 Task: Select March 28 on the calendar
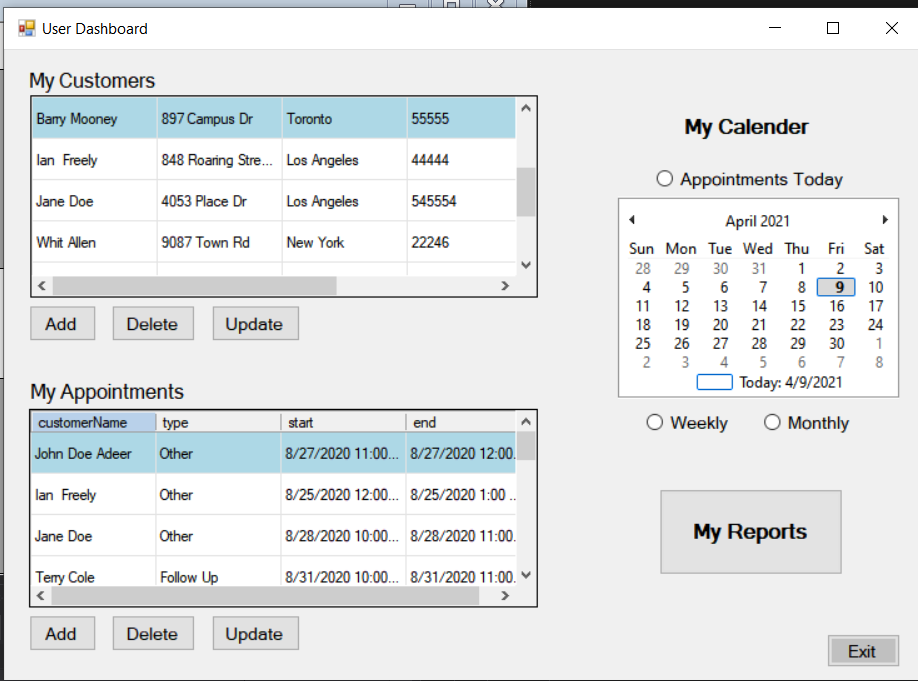[643, 268]
